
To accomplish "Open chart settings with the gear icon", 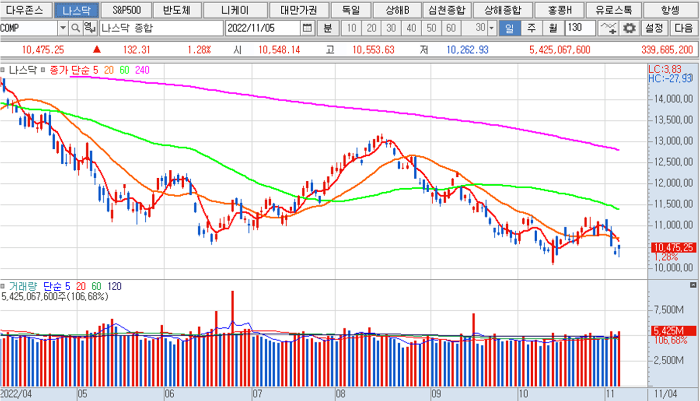I will 629,28.
